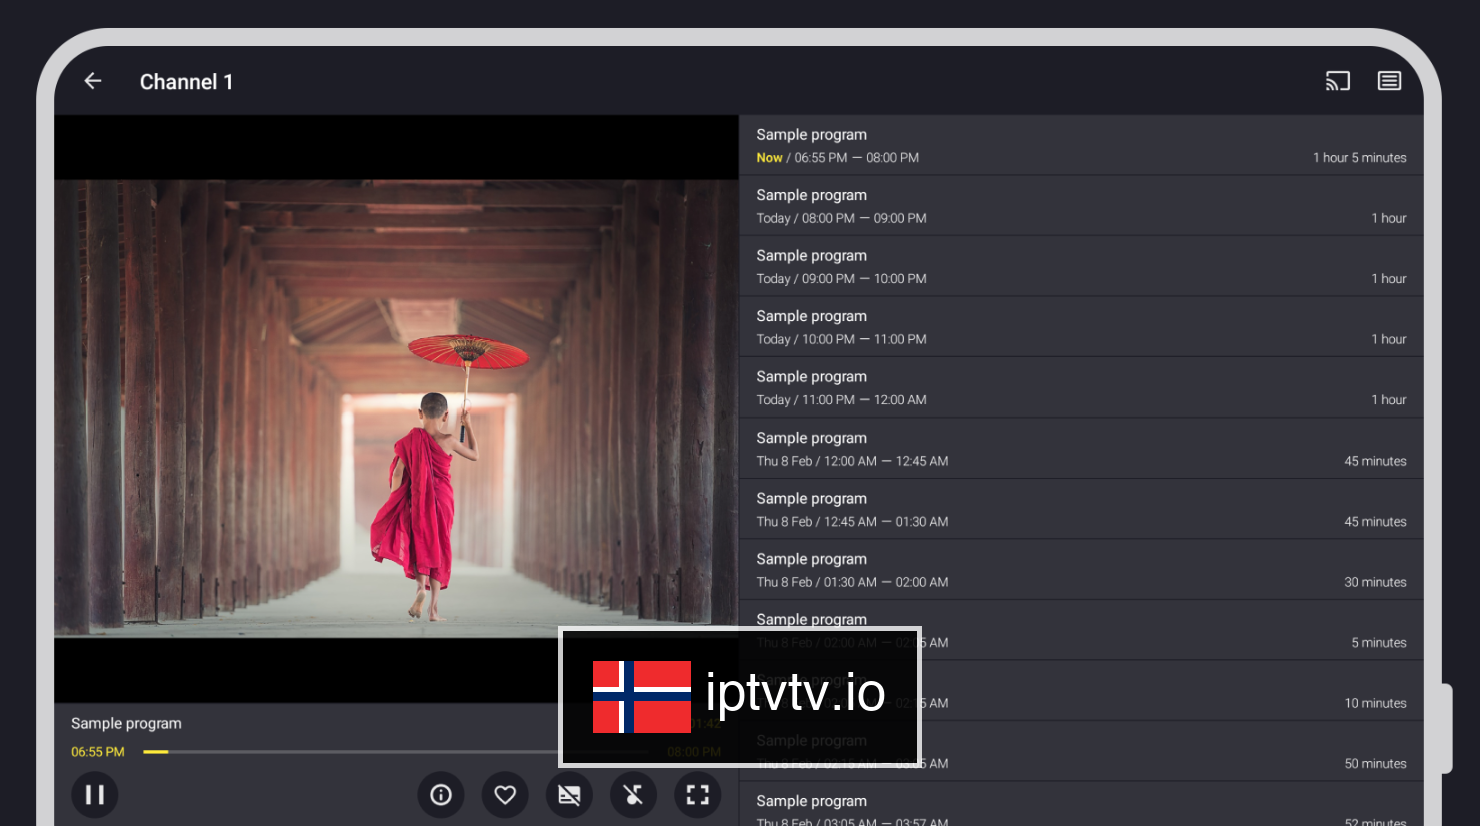The width and height of the screenshot is (1480, 826).
Task: Select program Today 09:00 PM – 10:00 PM
Action: (x=1081, y=266)
